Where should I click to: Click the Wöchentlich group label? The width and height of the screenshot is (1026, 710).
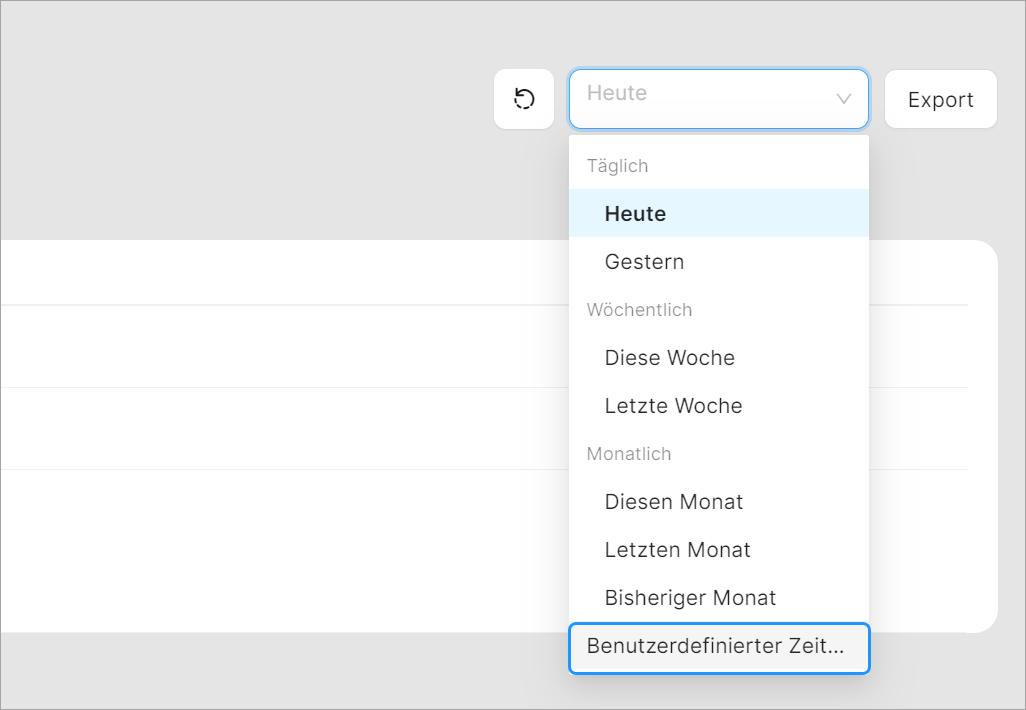[639, 310]
